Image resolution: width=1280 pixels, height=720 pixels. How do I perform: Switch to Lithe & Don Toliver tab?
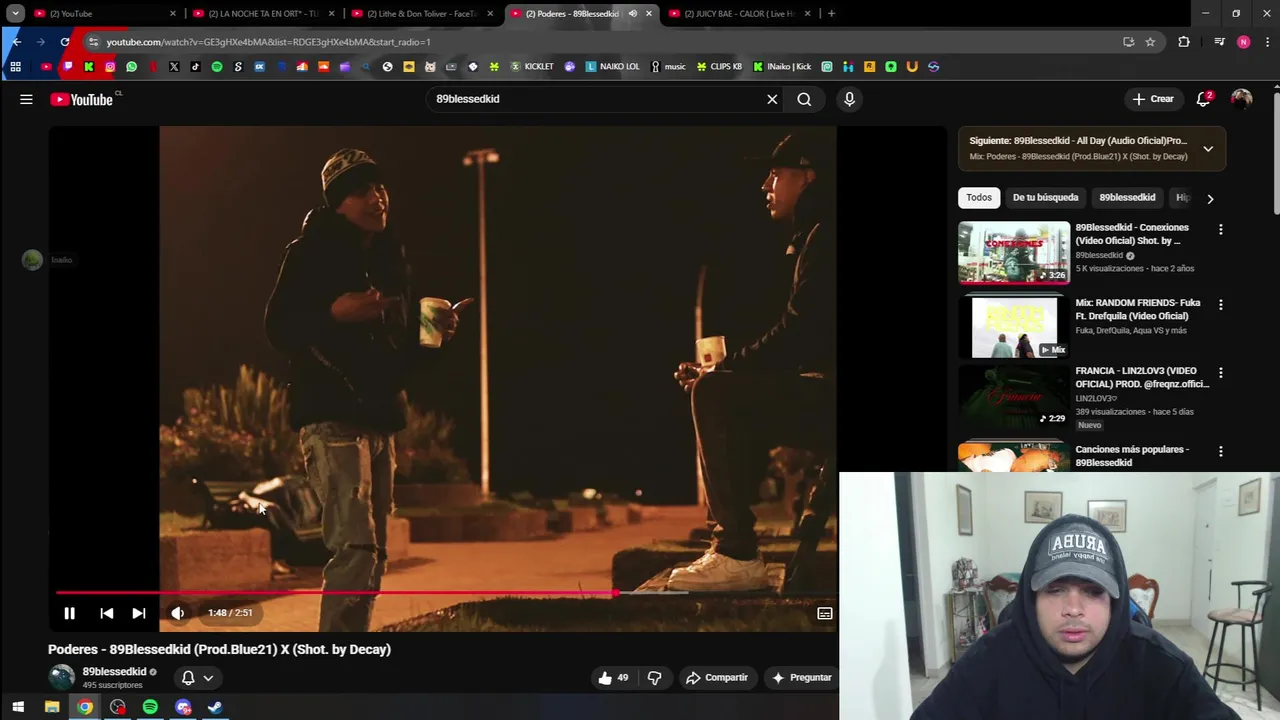point(421,13)
